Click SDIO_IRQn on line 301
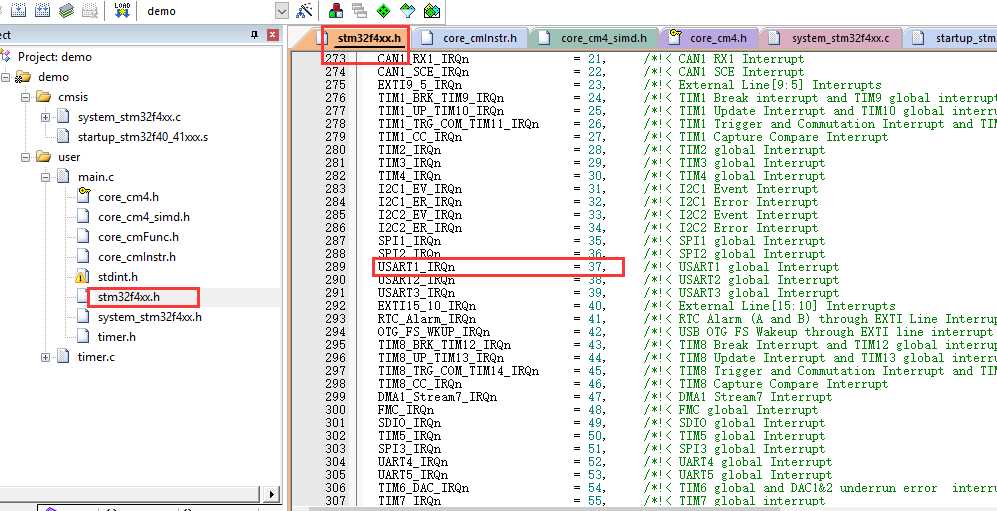Viewport: 997px width, 511px height. [x=409, y=423]
